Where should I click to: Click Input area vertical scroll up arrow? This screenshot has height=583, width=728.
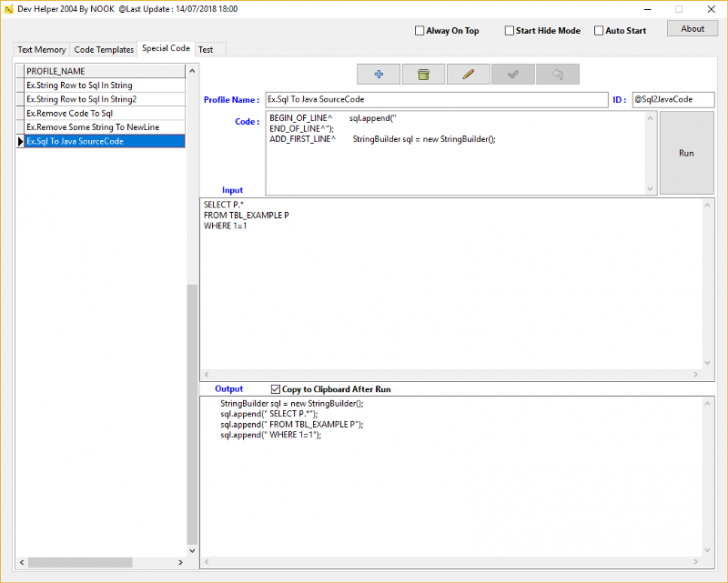pyautogui.click(x=708, y=205)
